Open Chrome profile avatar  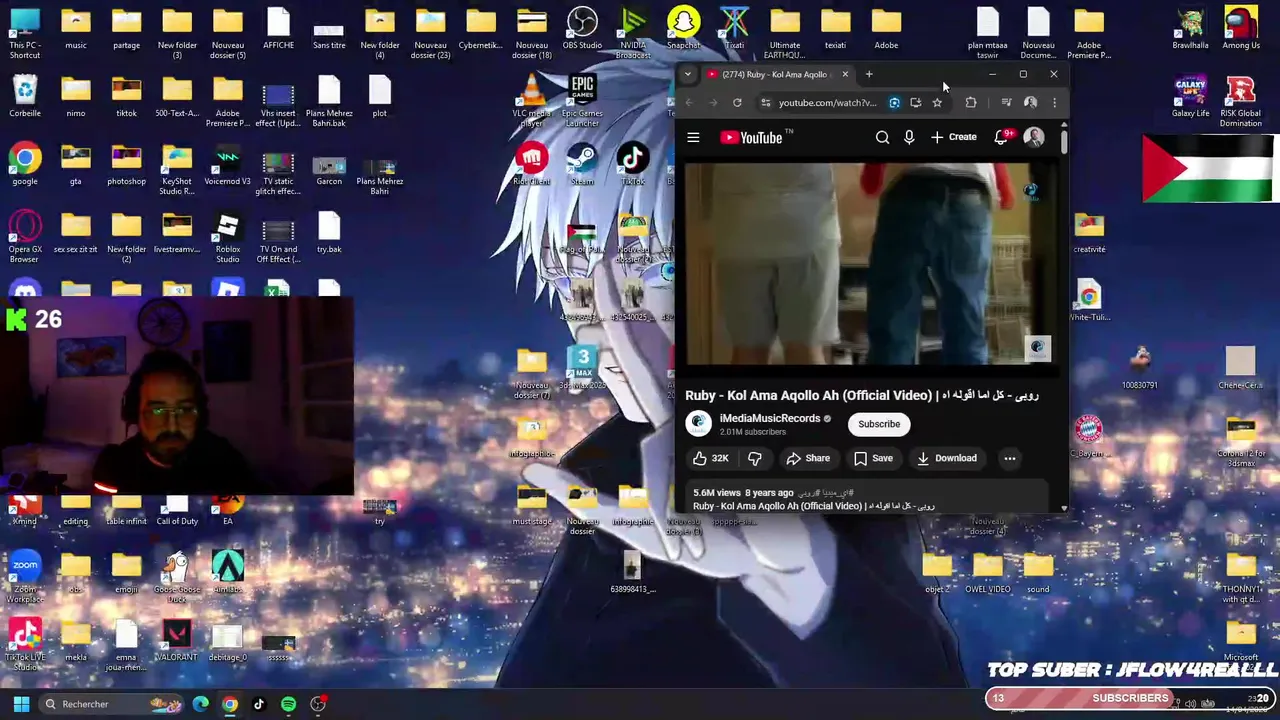point(1030,102)
